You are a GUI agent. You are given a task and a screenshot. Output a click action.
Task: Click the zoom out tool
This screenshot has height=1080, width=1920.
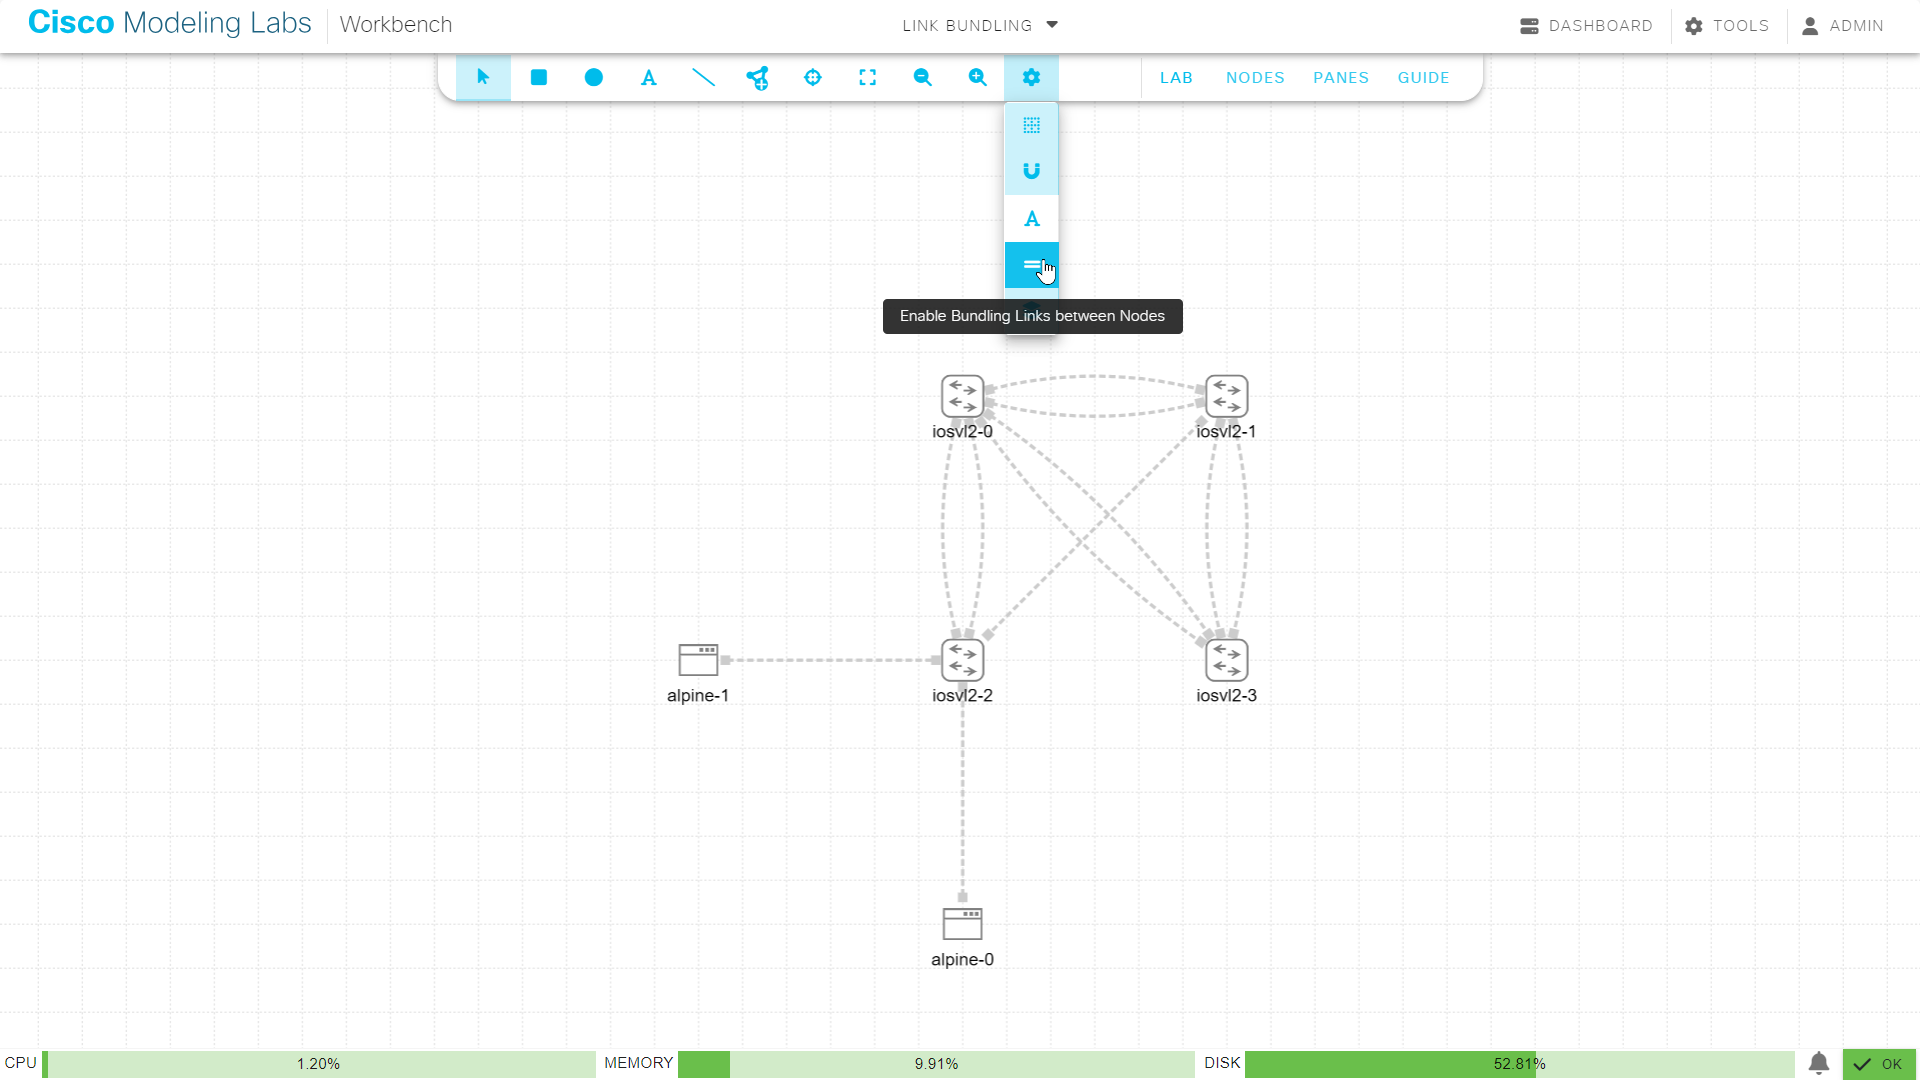point(922,77)
